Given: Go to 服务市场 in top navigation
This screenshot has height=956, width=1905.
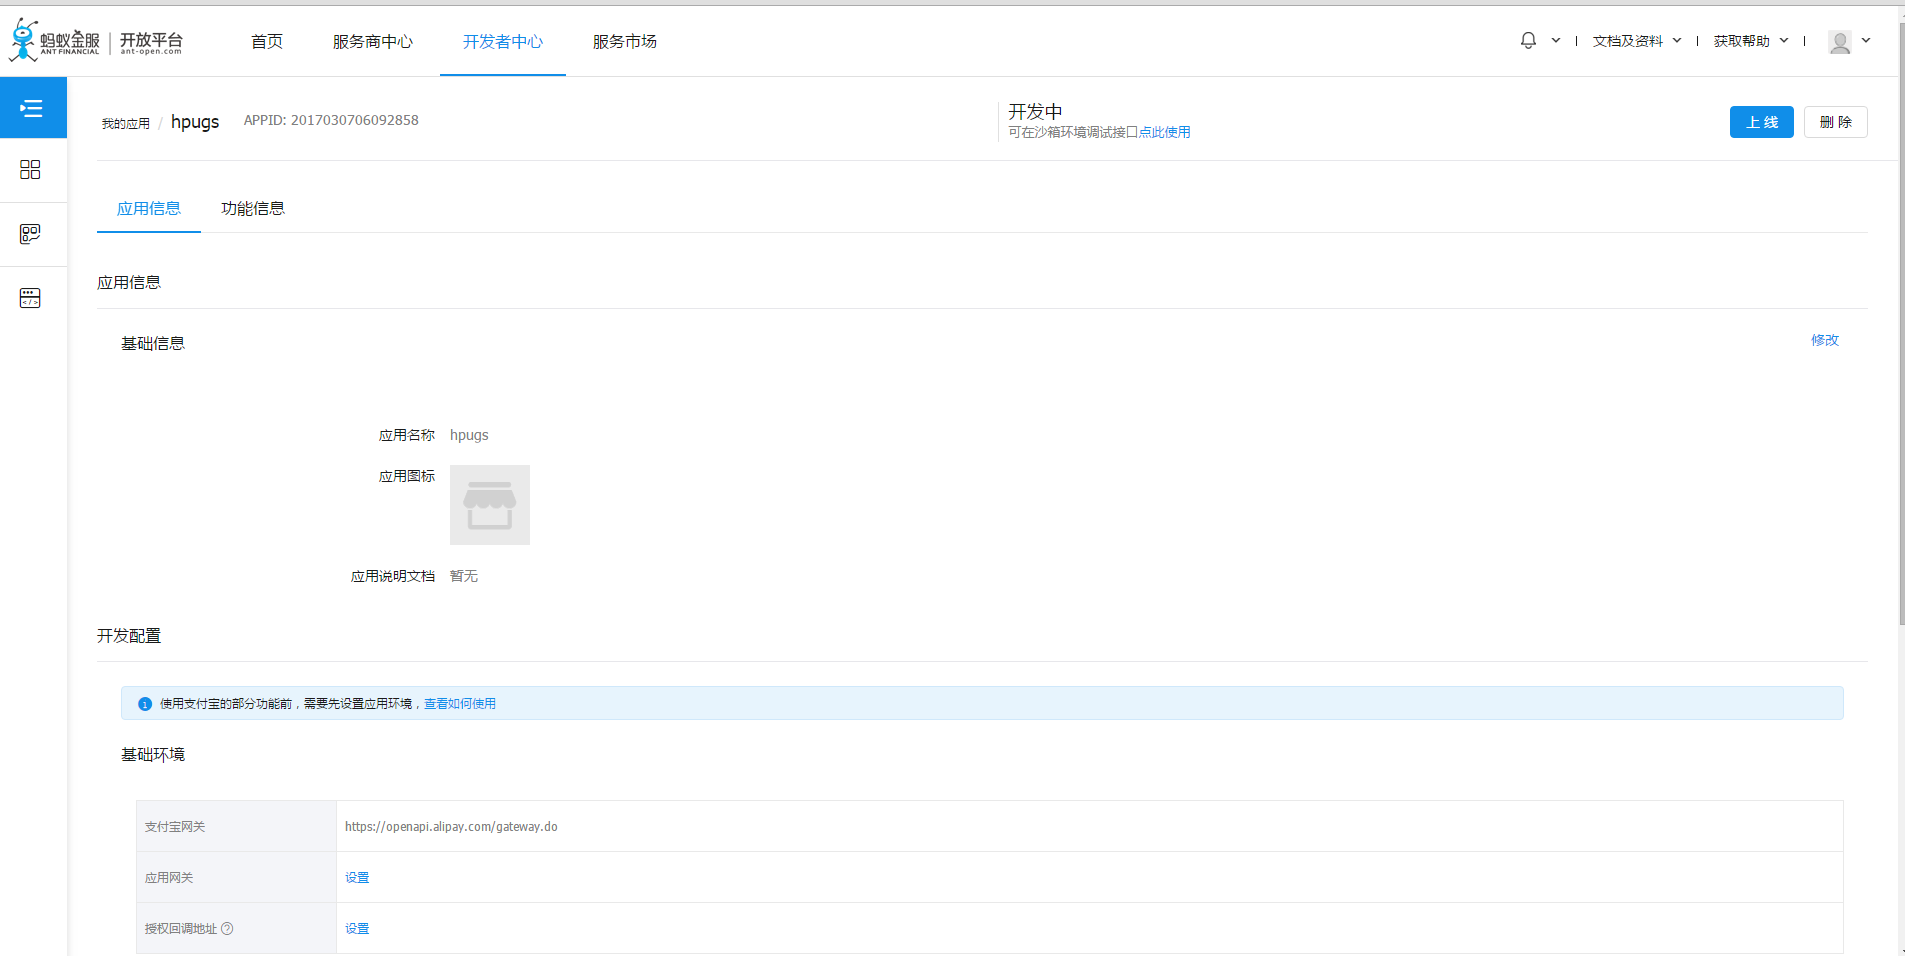Looking at the screenshot, I should (624, 42).
